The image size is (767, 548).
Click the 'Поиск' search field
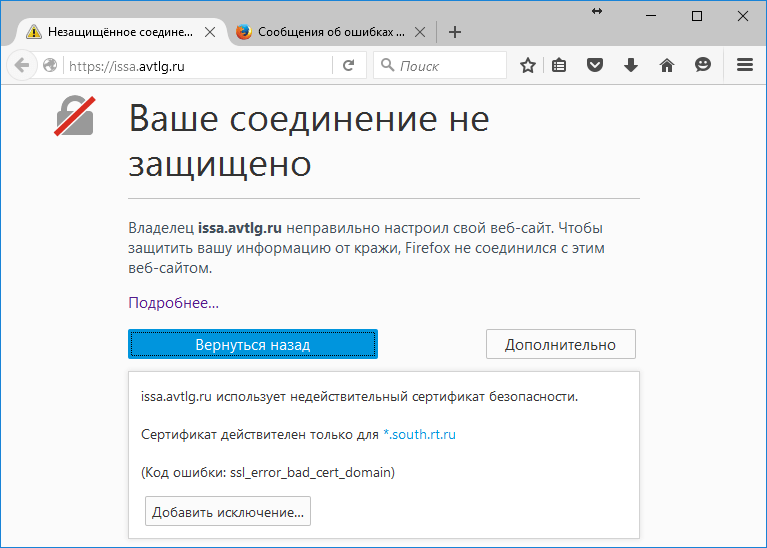pos(440,65)
